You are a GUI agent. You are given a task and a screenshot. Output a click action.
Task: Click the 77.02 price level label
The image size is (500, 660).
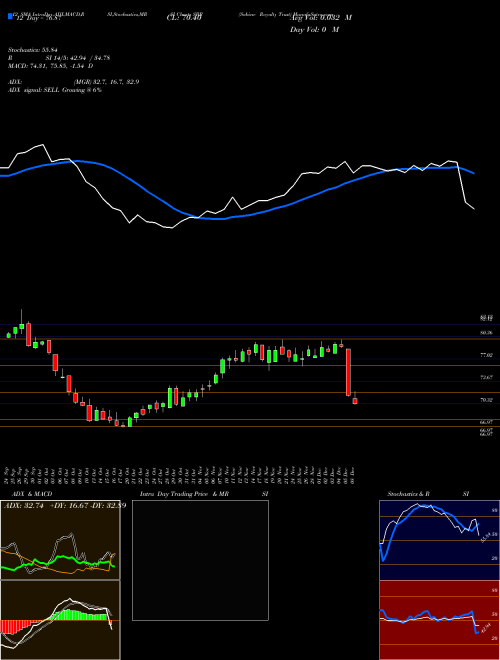tap(486, 356)
